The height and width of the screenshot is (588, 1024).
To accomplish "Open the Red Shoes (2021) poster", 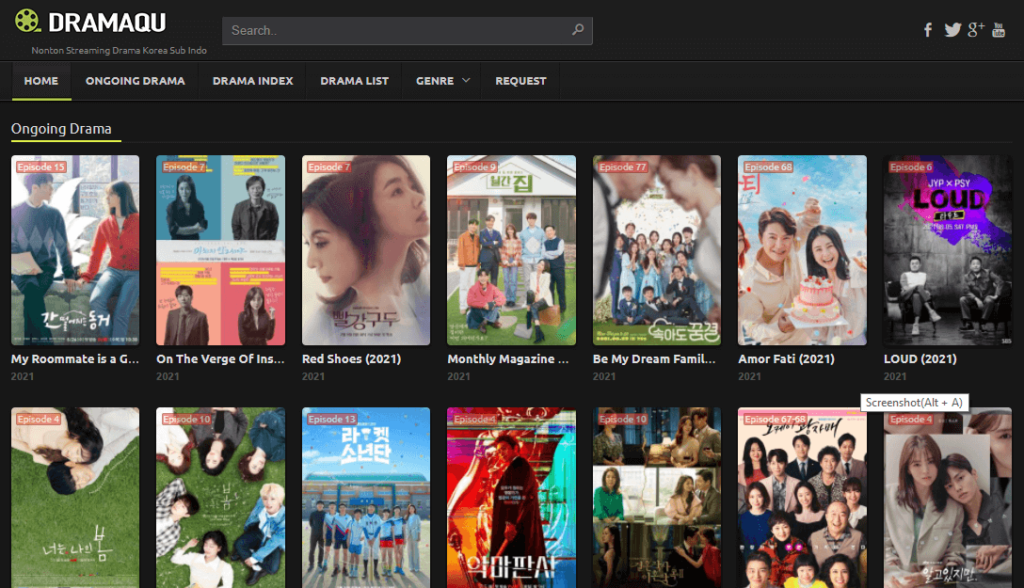I will coord(366,250).
